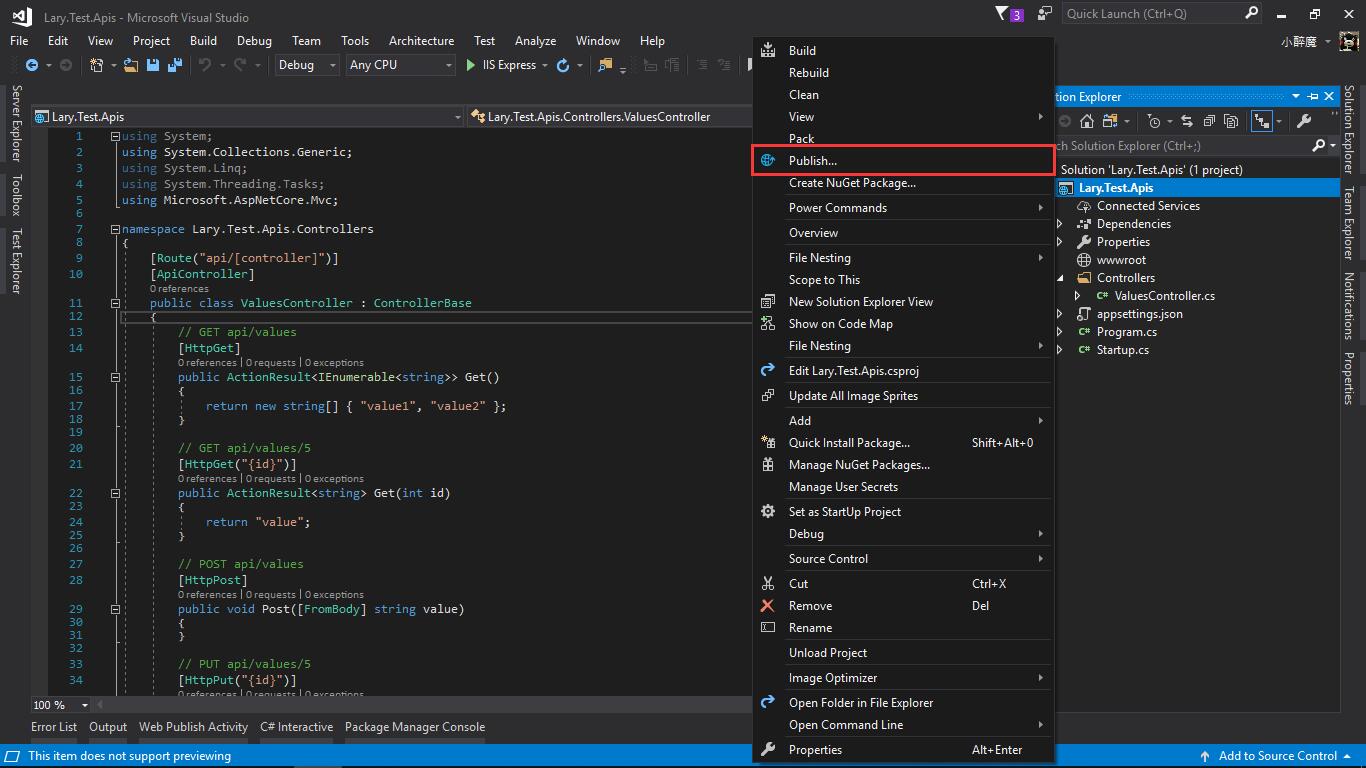Open the IIS Express launch target dropdown arrow
The image size is (1366, 768).
tap(545, 65)
